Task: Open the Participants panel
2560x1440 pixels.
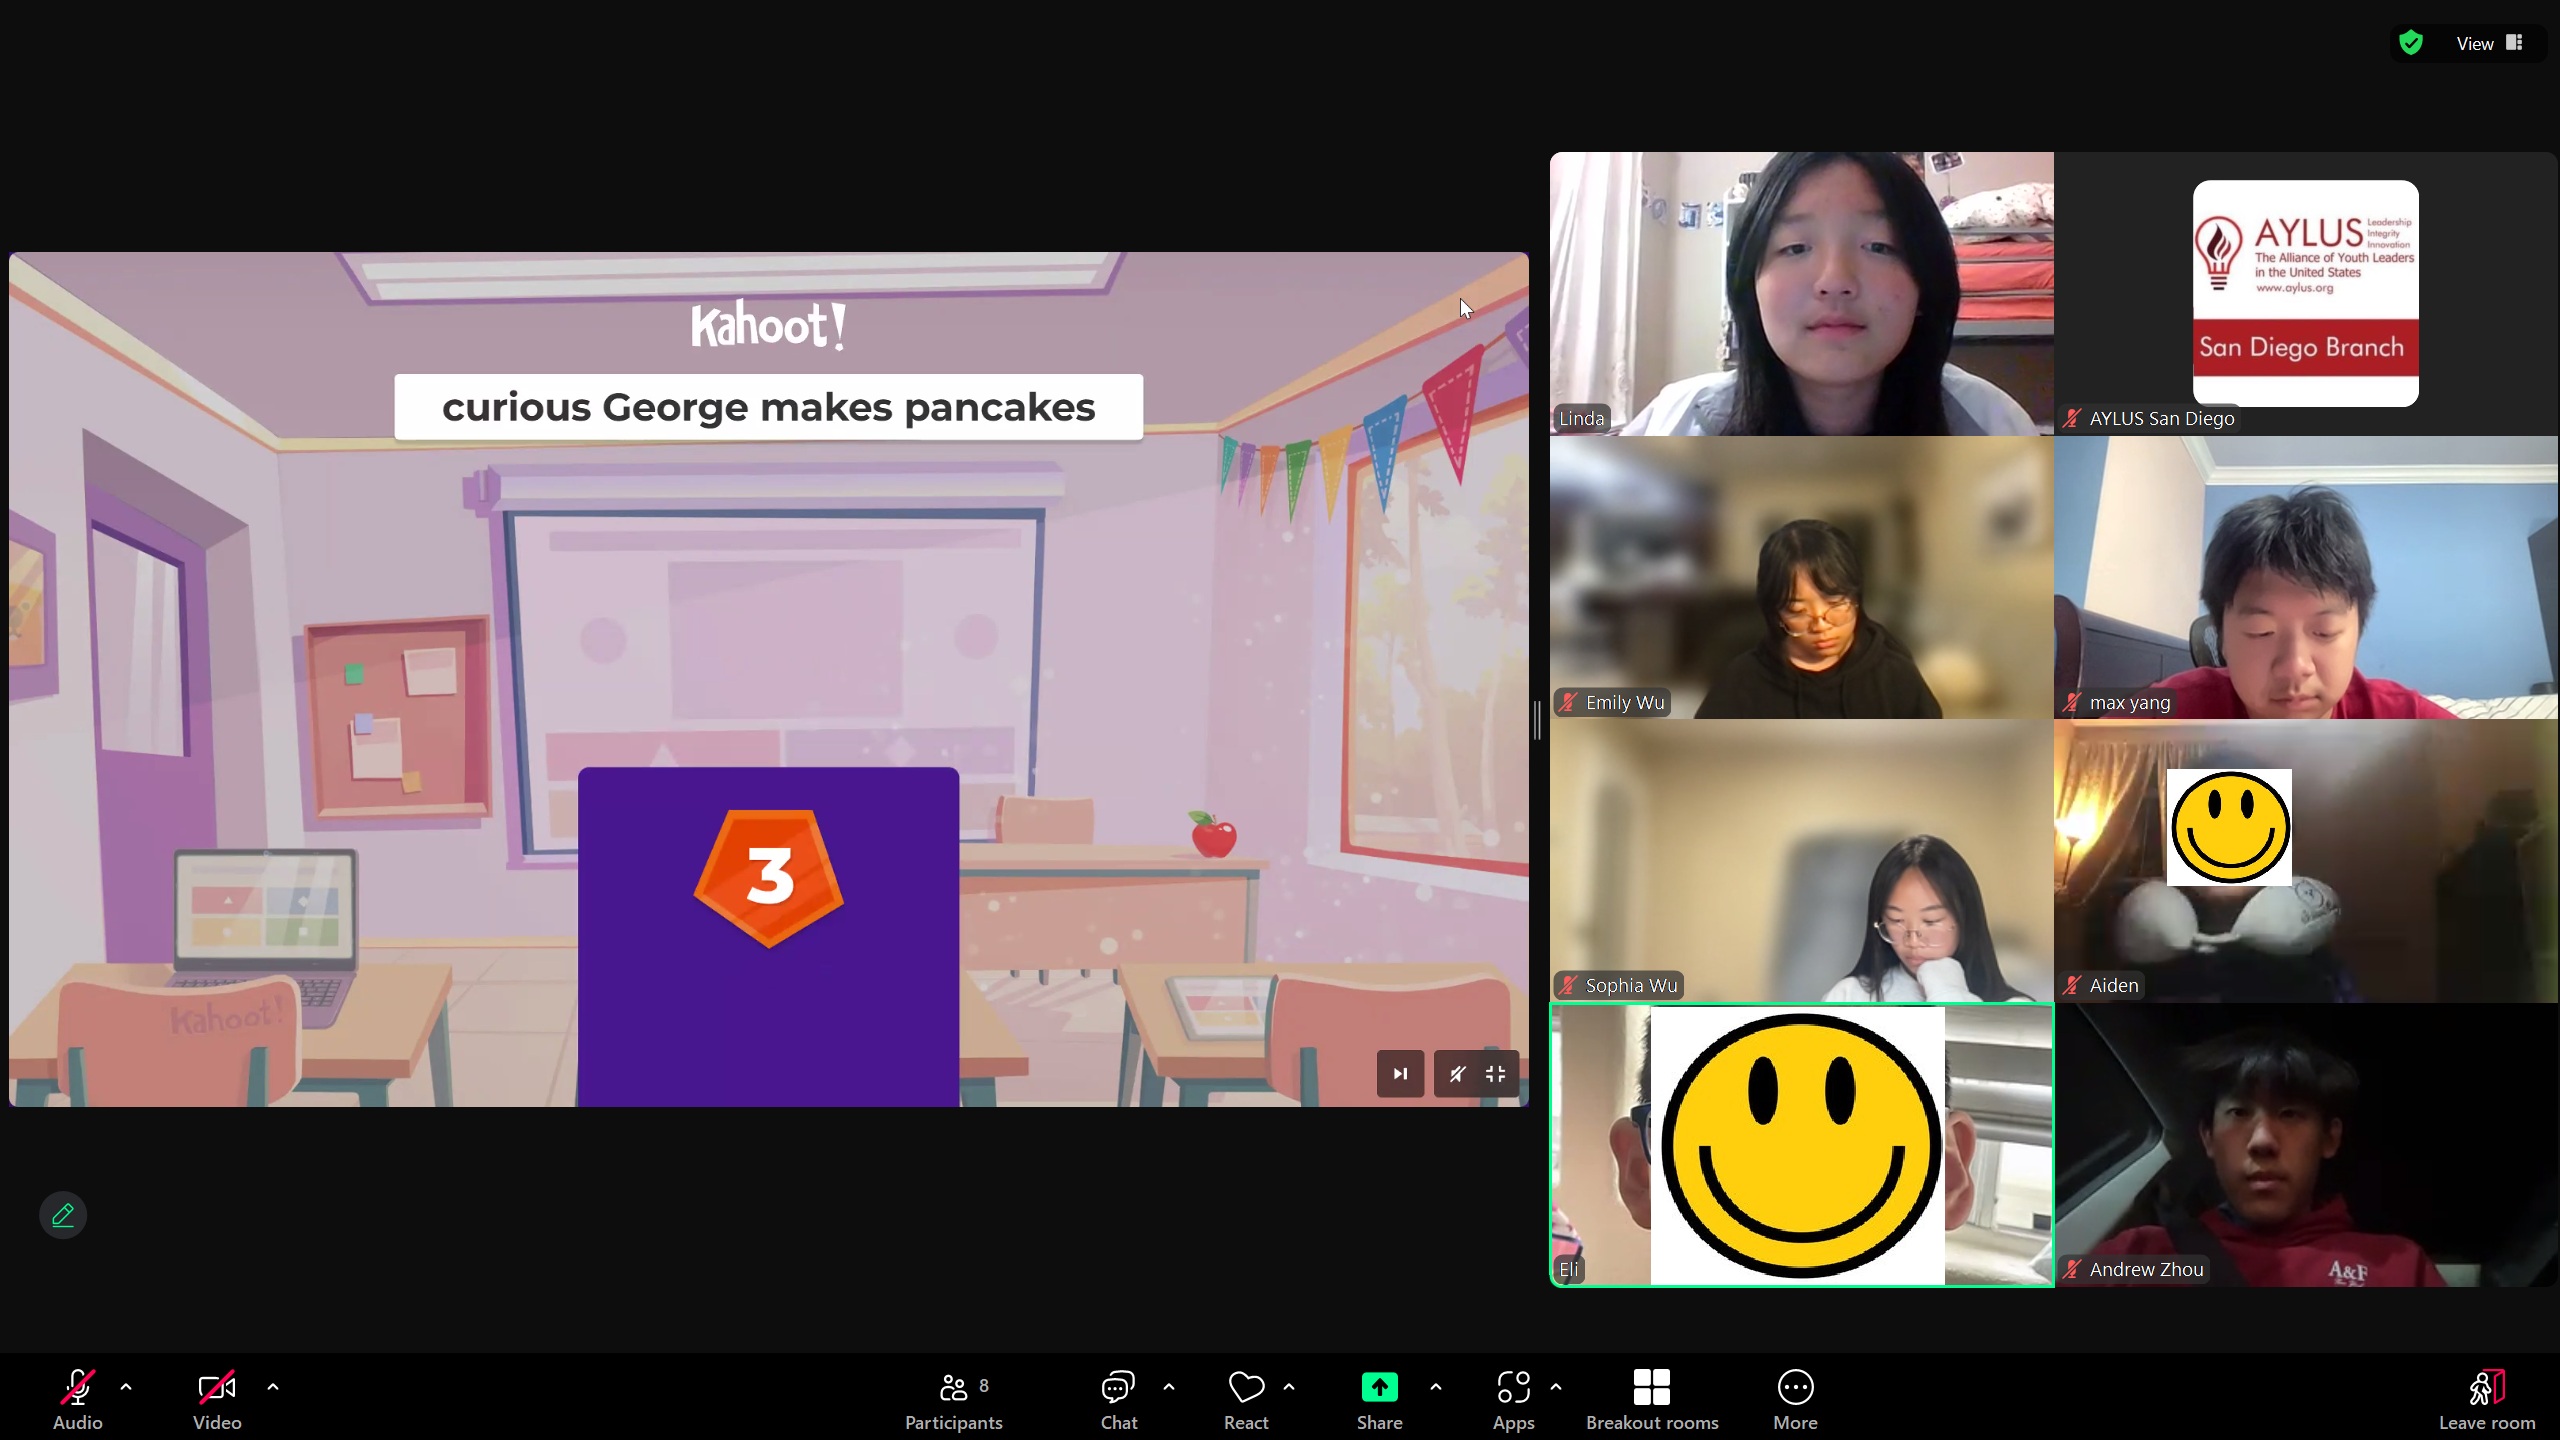Action: click(x=953, y=1399)
